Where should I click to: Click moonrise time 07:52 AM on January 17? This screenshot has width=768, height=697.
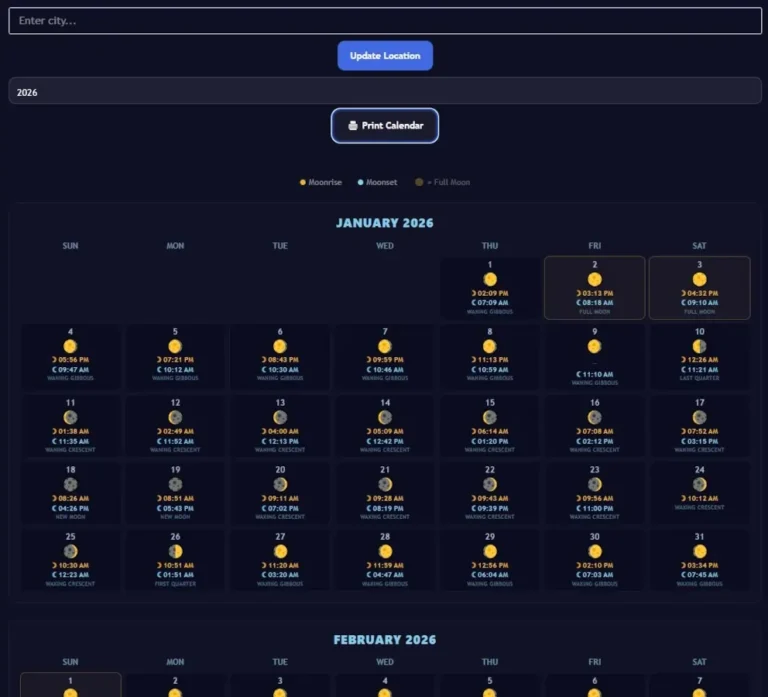point(699,431)
